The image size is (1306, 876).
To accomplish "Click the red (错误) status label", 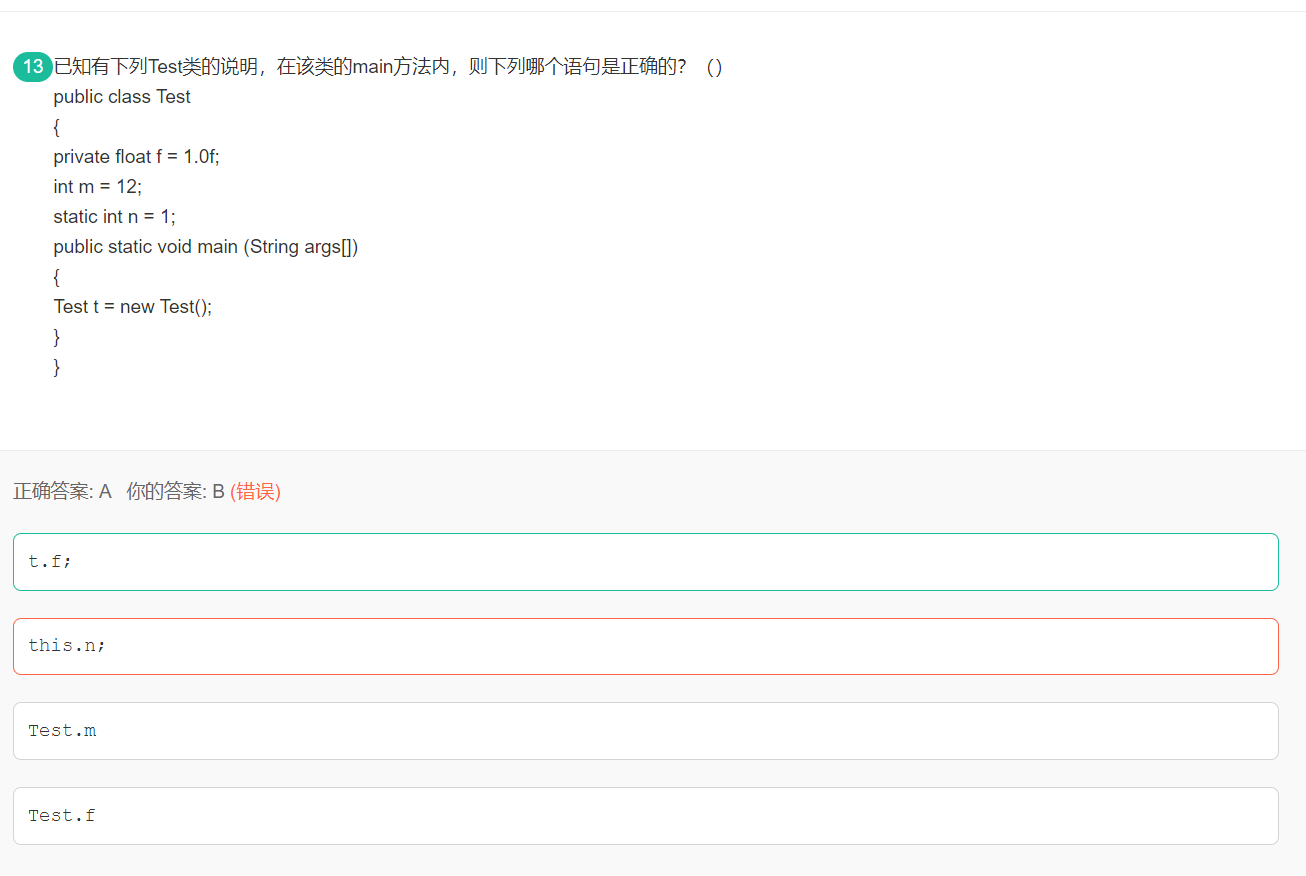I will pos(255,492).
